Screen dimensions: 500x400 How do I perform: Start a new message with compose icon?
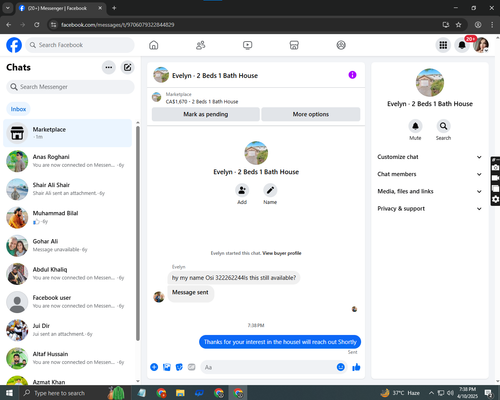(127, 67)
